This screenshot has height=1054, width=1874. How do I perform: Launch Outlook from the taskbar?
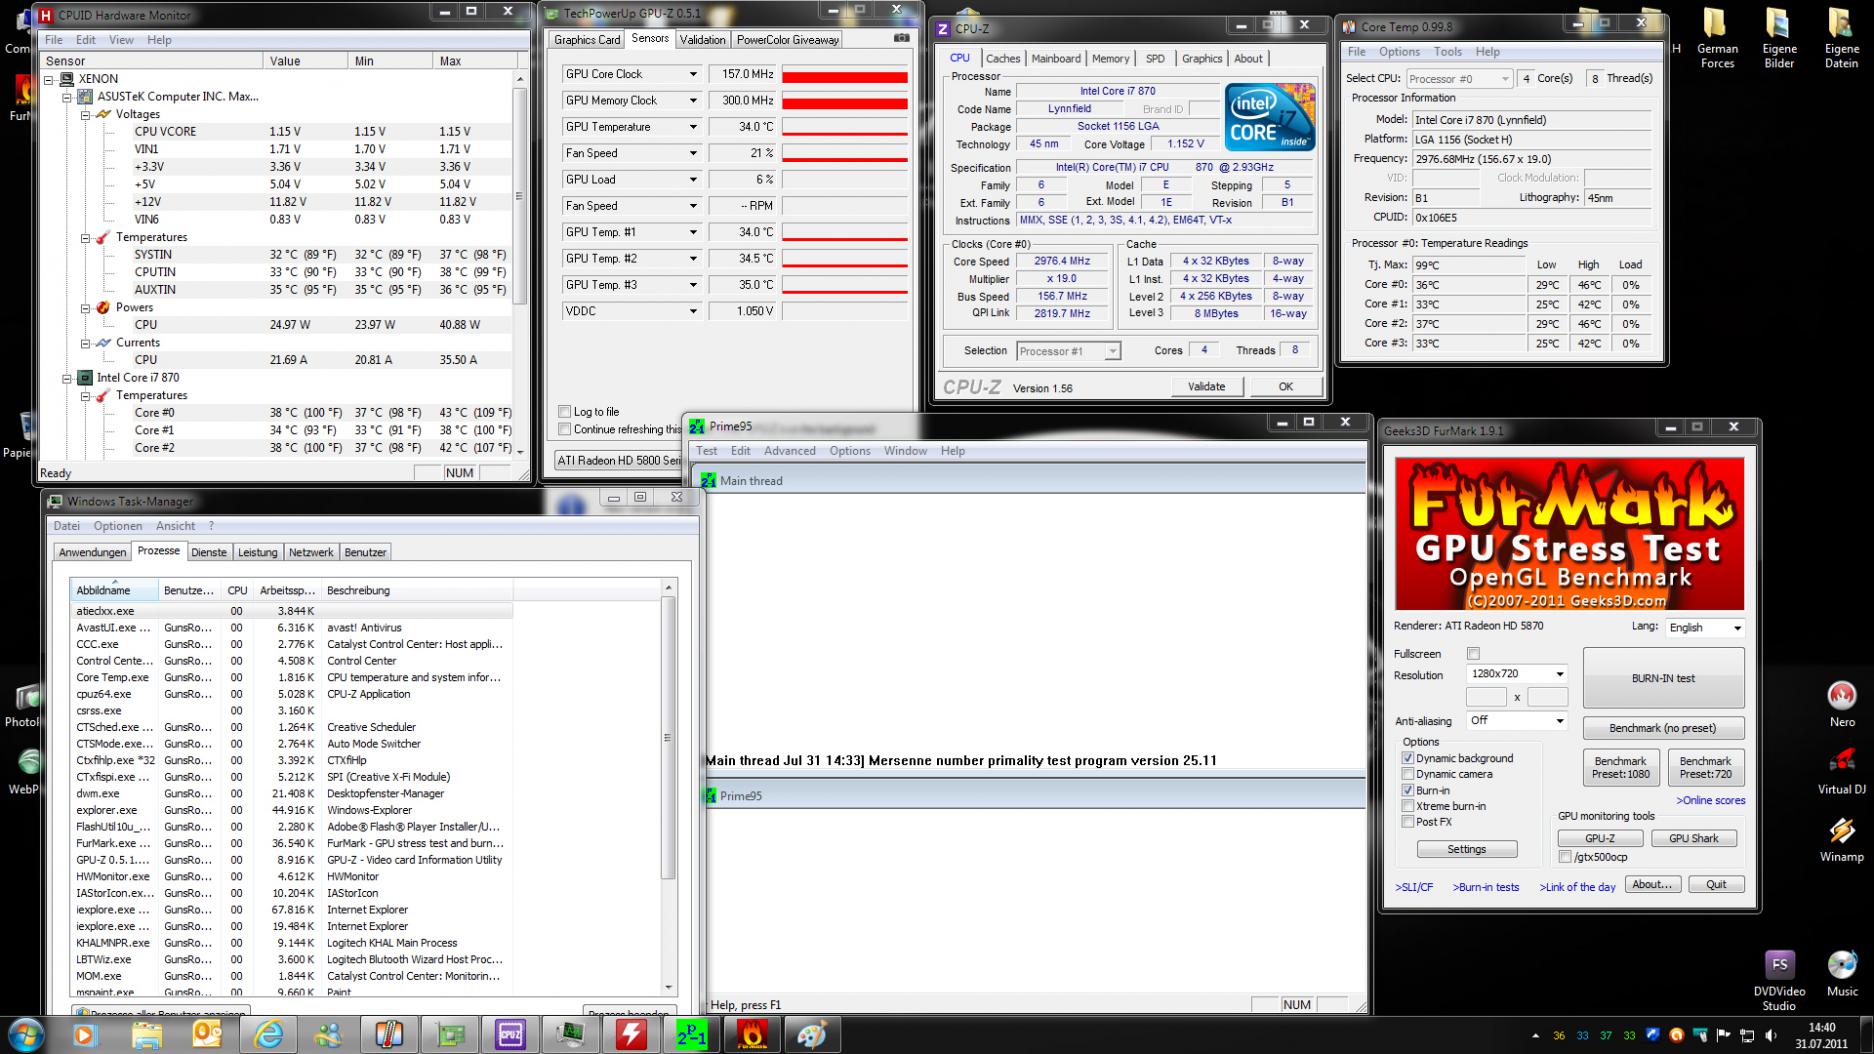click(207, 1035)
